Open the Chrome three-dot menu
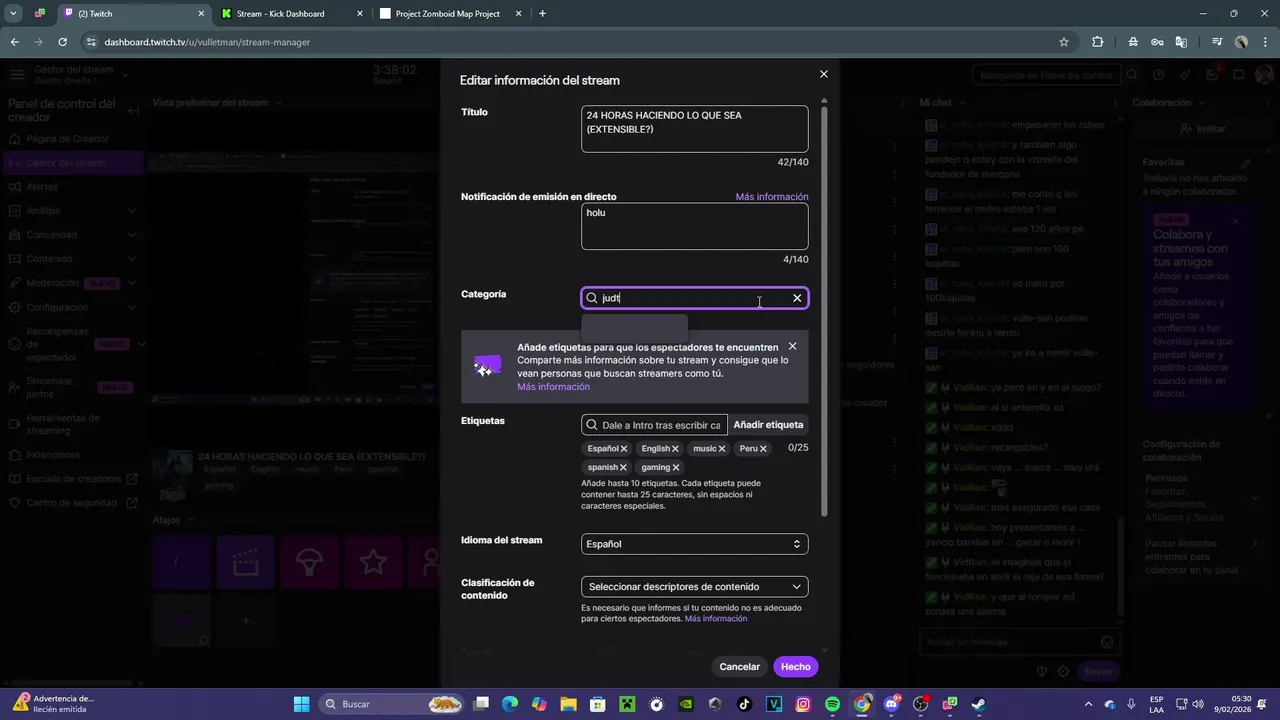 click(1264, 42)
